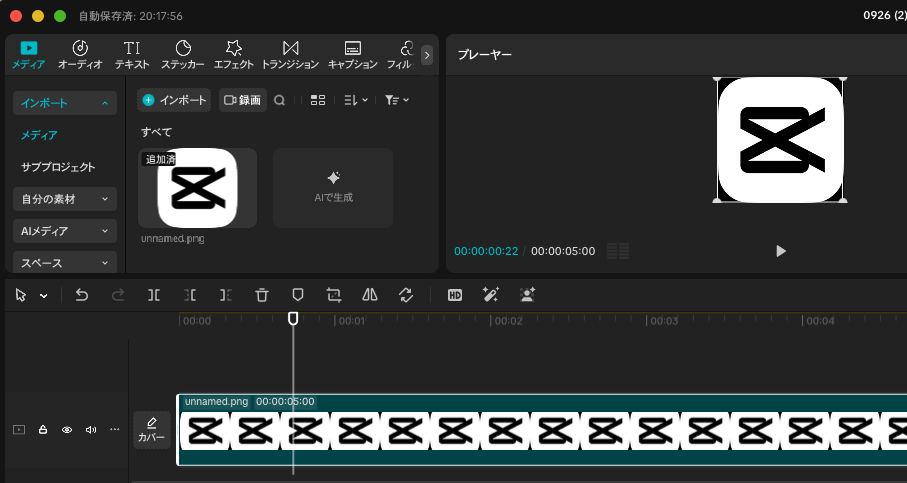Hide the track with the eye icon
Screen dimensions: 907x483
click(x=67, y=430)
